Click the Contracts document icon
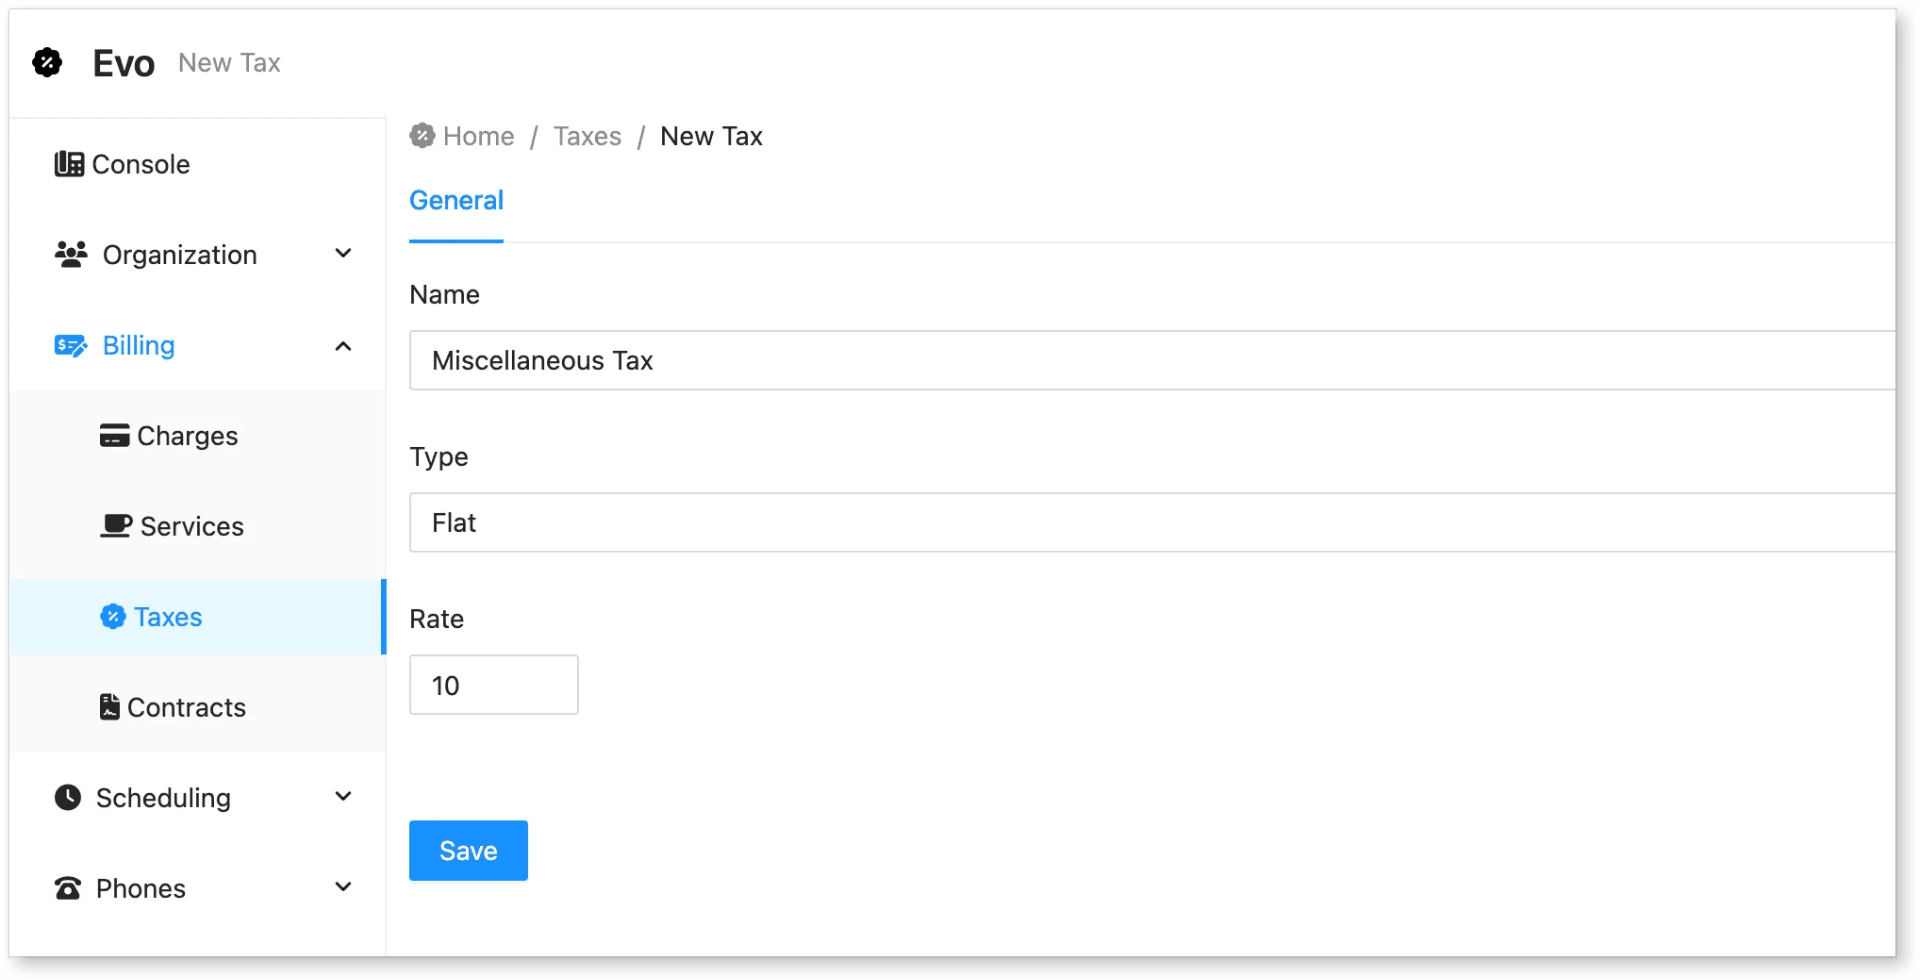1920x980 pixels. point(110,707)
